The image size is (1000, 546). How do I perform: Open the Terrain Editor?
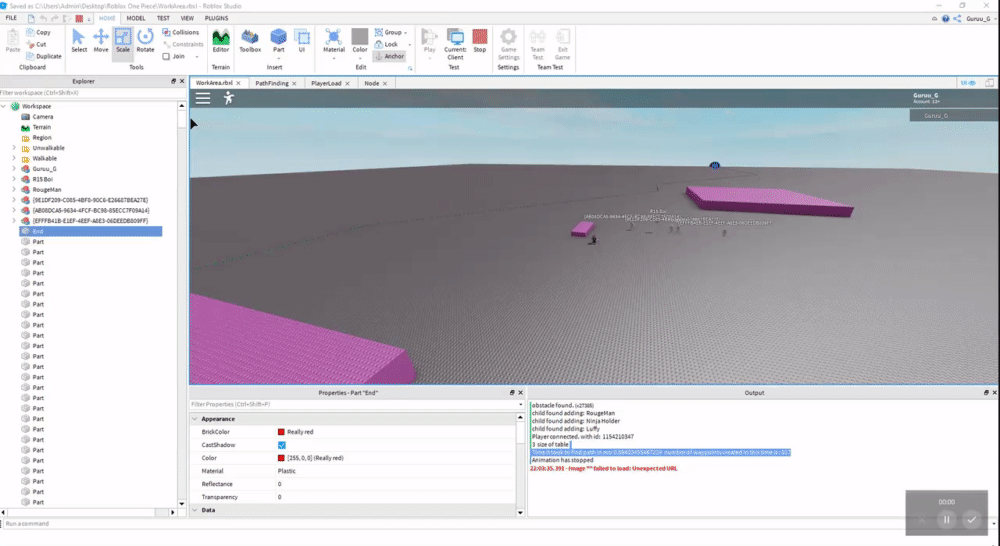pos(221,41)
